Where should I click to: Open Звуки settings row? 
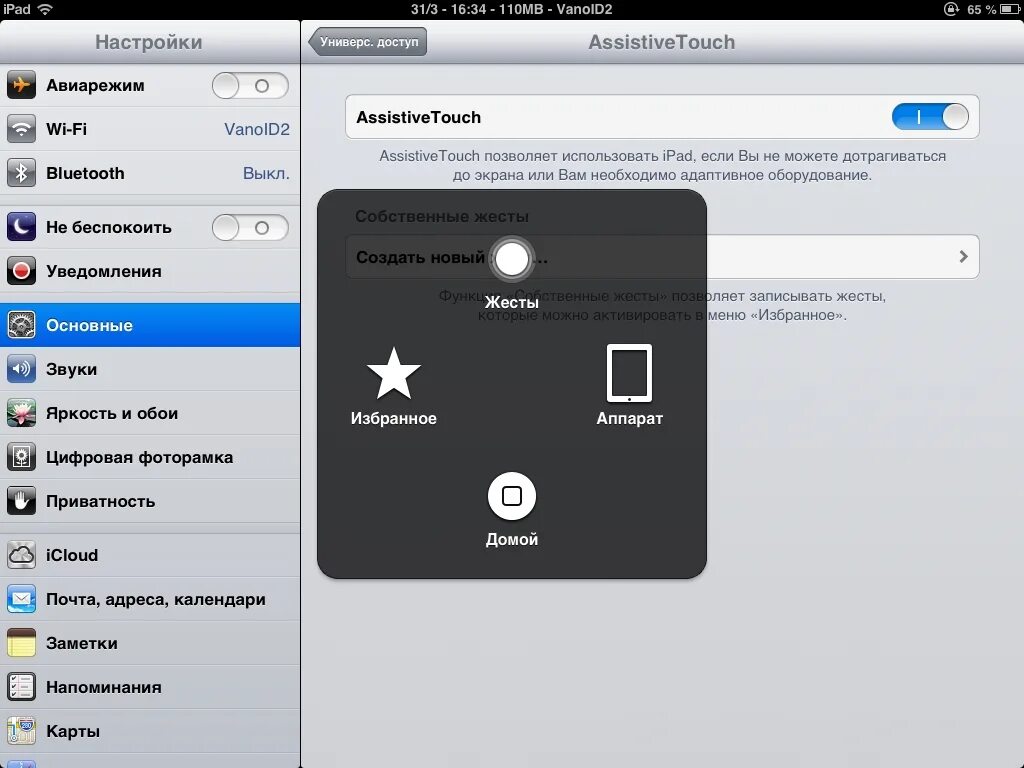point(150,369)
